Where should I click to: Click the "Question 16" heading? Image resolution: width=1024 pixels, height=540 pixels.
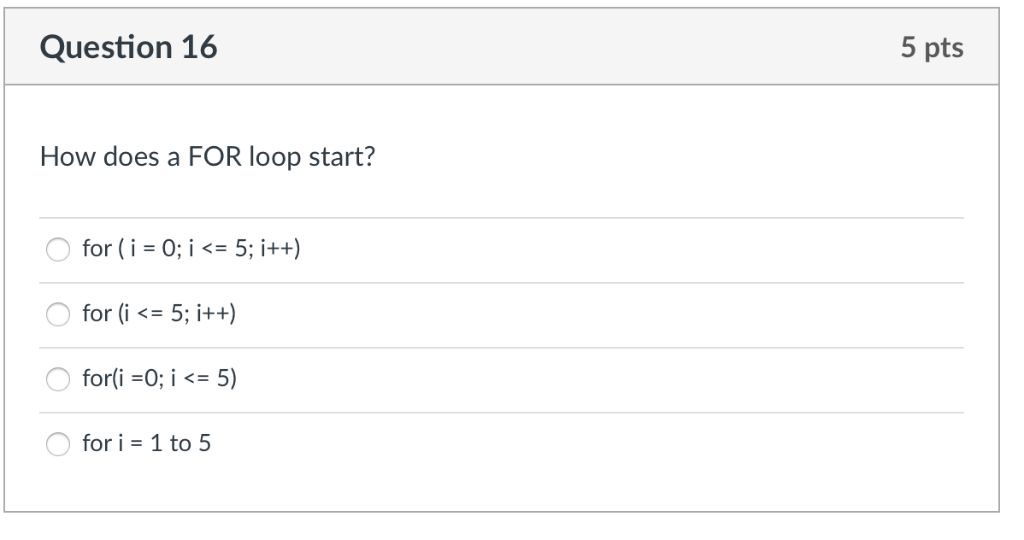click(x=129, y=47)
